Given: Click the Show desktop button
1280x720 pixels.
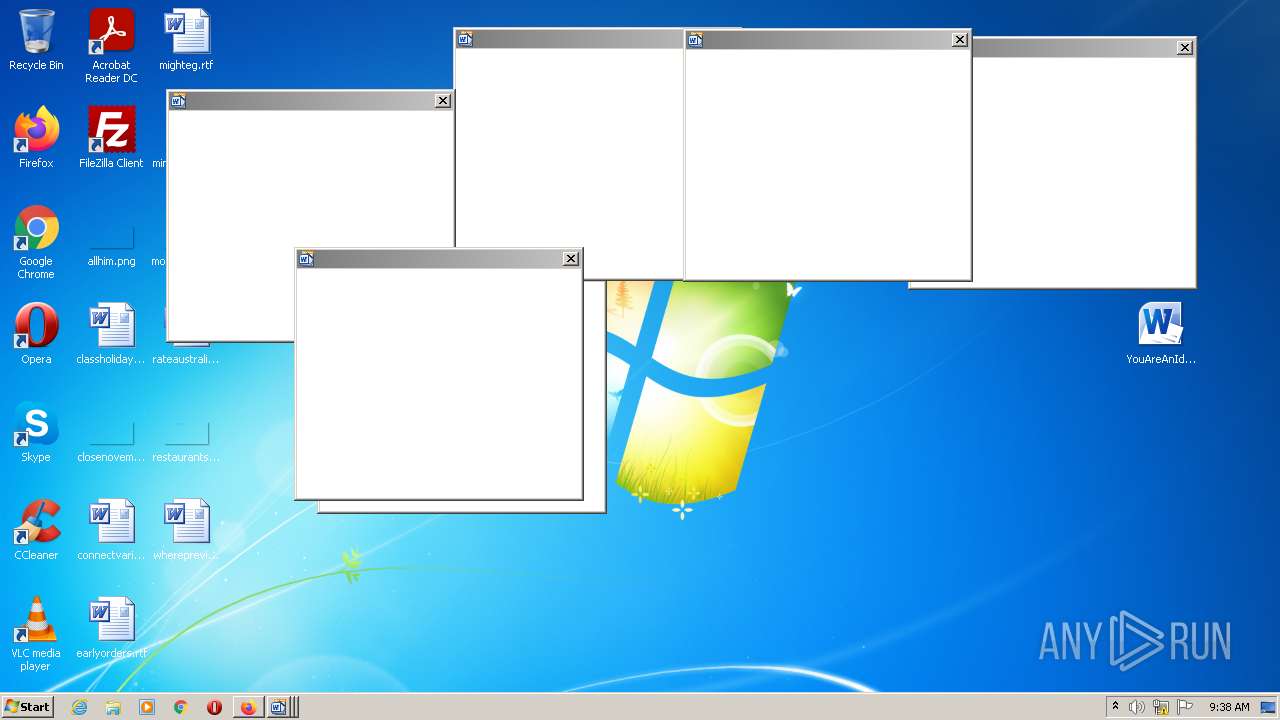Looking at the screenshot, I should tap(1270, 707).
